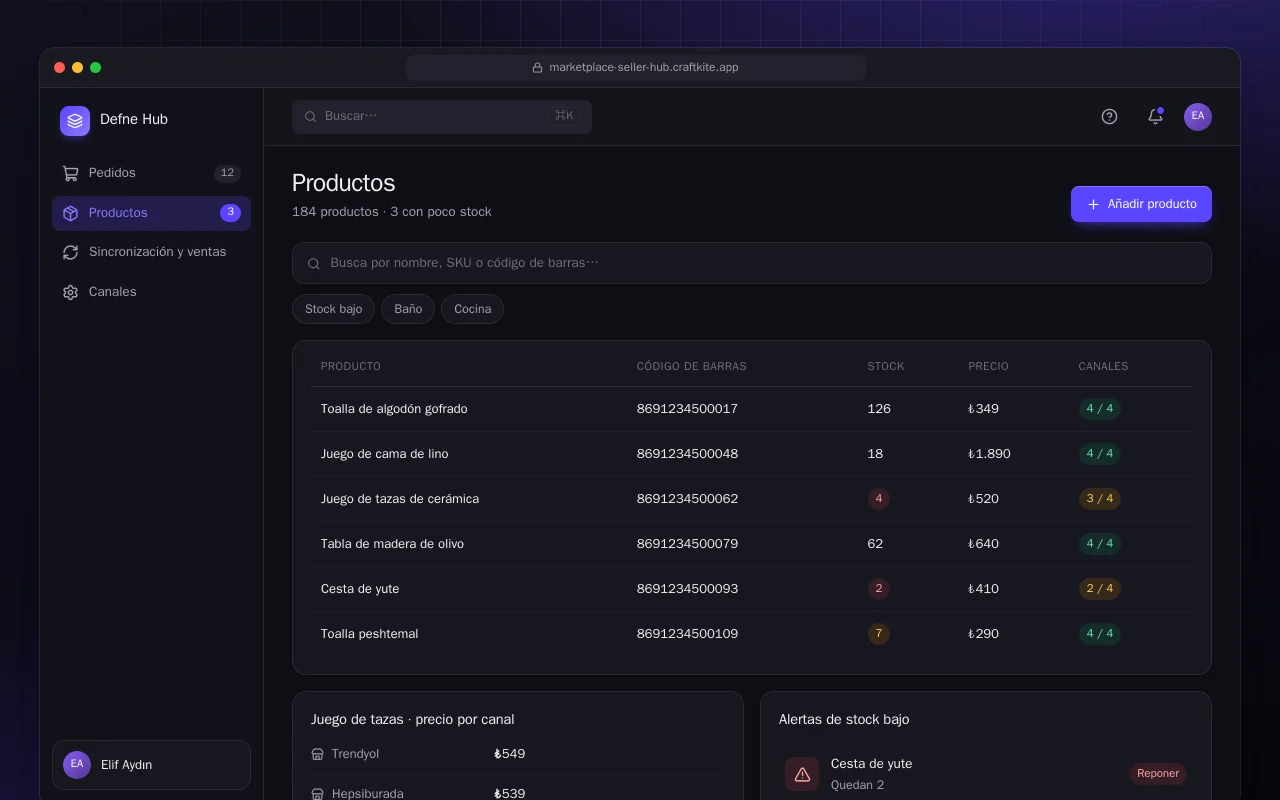Toggle the Cocina filter chip
1280x800 pixels.
(x=472, y=309)
